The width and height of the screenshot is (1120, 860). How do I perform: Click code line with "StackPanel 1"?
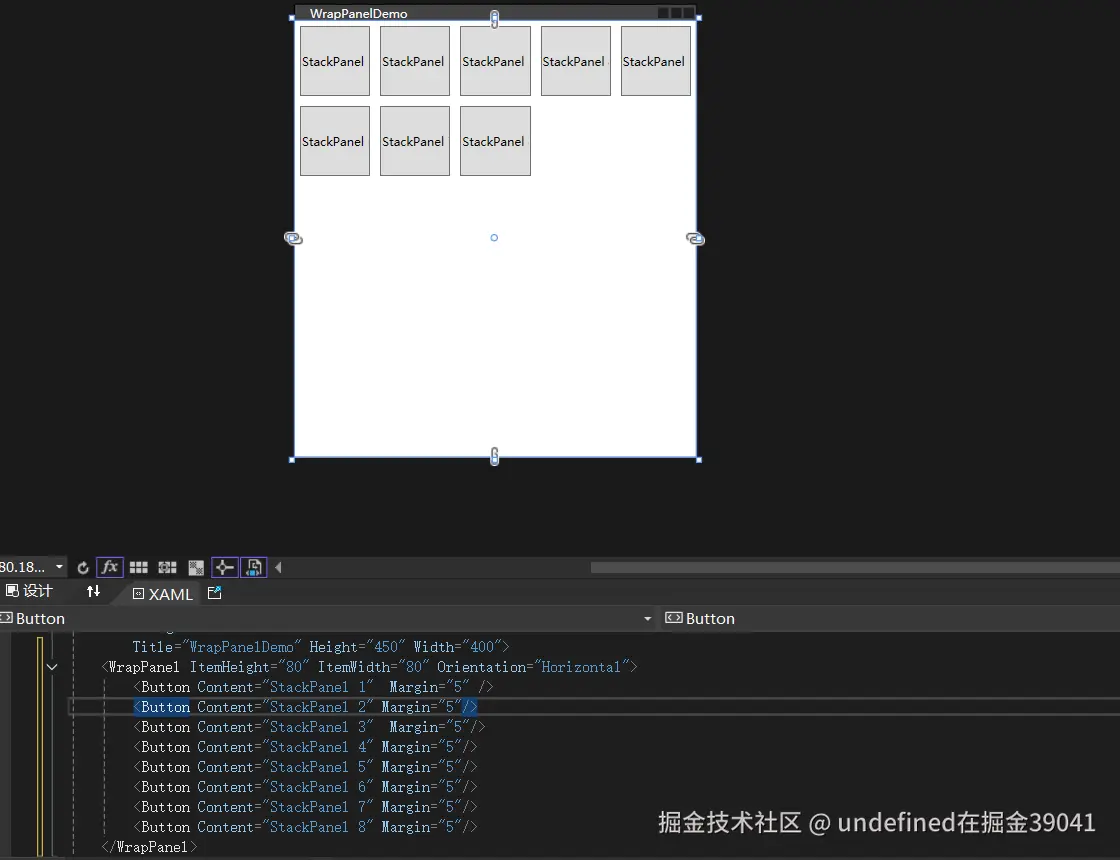click(313, 687)
